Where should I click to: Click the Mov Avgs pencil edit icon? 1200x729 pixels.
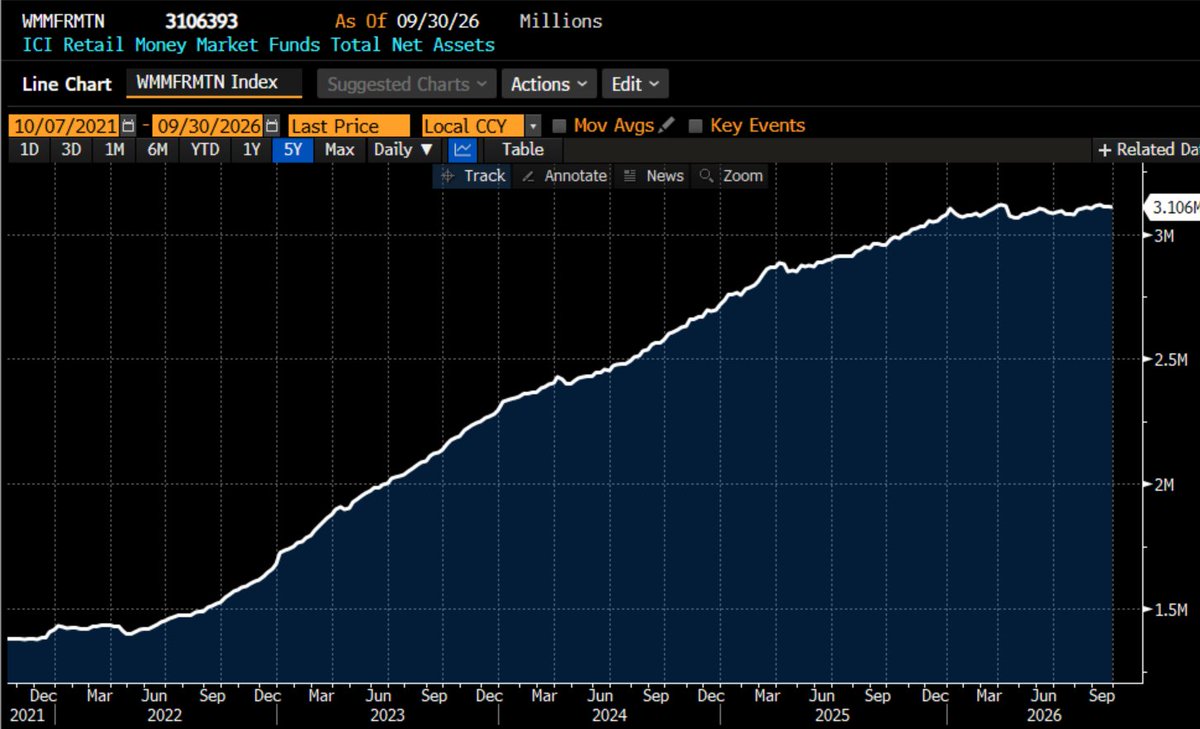[x=667, y=125]
